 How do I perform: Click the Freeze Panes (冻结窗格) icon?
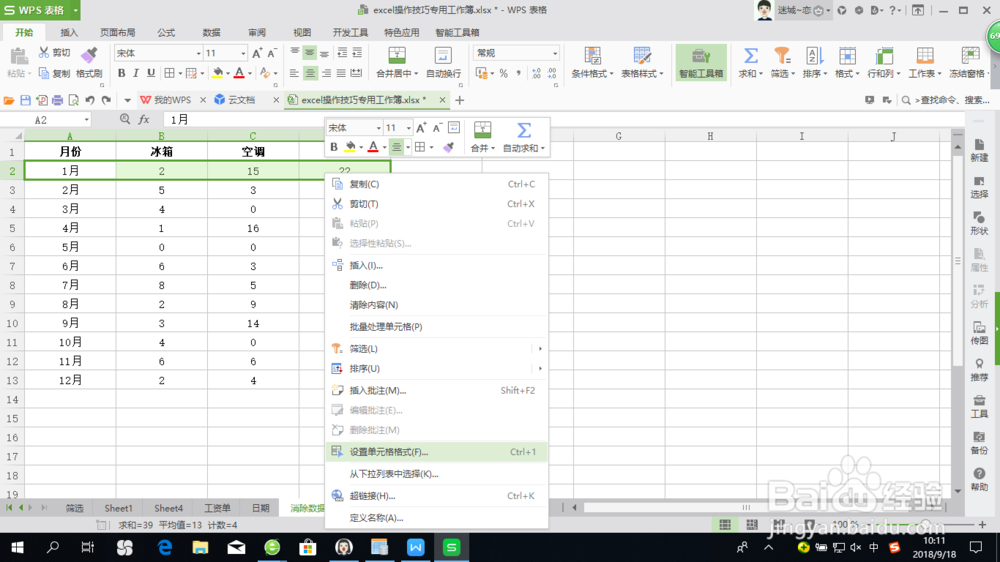pyautogui.click(x=970, y=55)
